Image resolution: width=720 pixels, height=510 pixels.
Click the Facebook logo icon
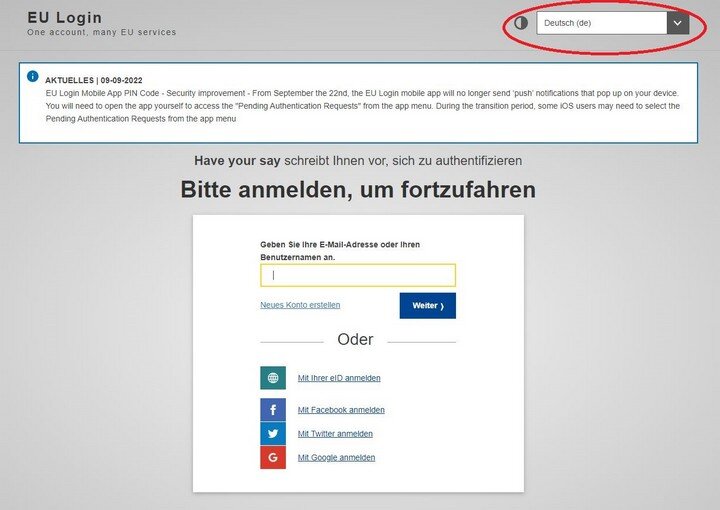click(273, 410)
